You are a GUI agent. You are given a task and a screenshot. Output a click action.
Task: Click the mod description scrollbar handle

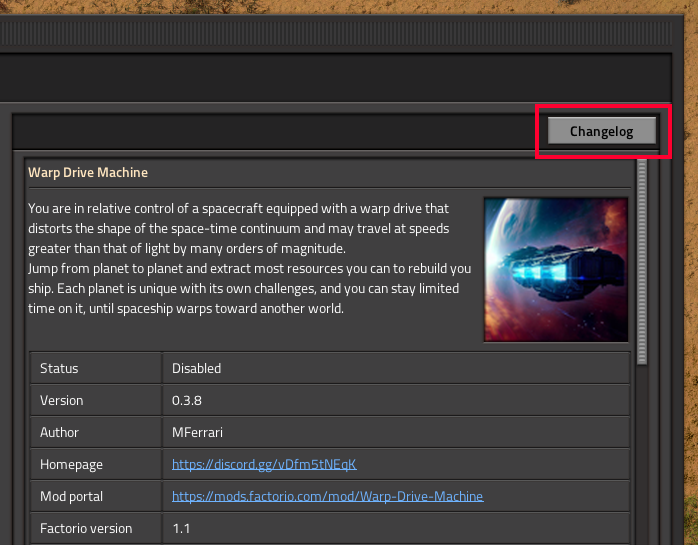(641, 262)
